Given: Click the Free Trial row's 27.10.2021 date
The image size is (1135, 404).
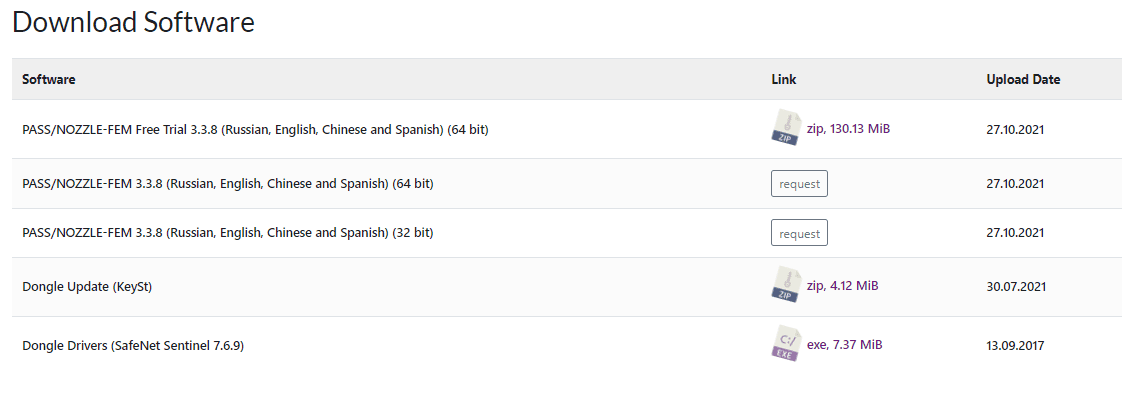Looking at the screenshot, I should point(1015,130).
